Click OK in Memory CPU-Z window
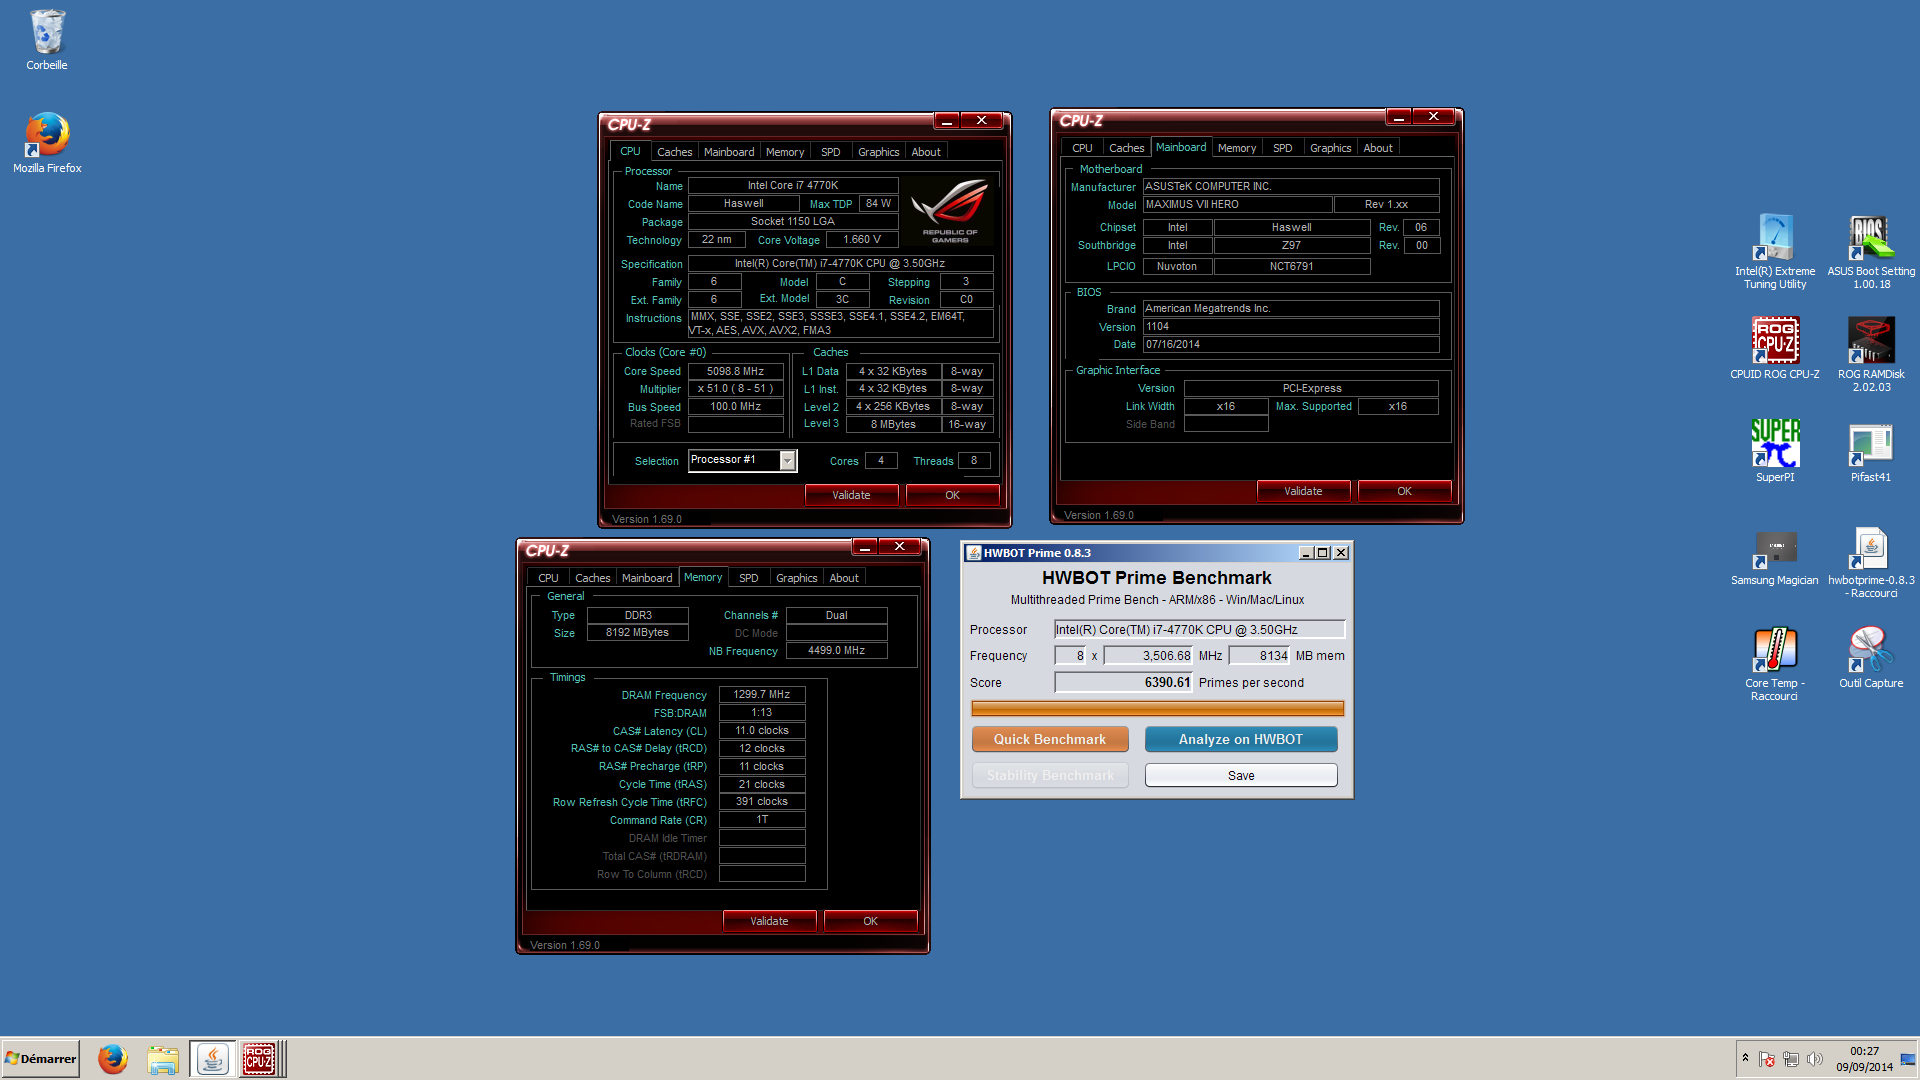 pyautogui.click(x=870, y=921)
